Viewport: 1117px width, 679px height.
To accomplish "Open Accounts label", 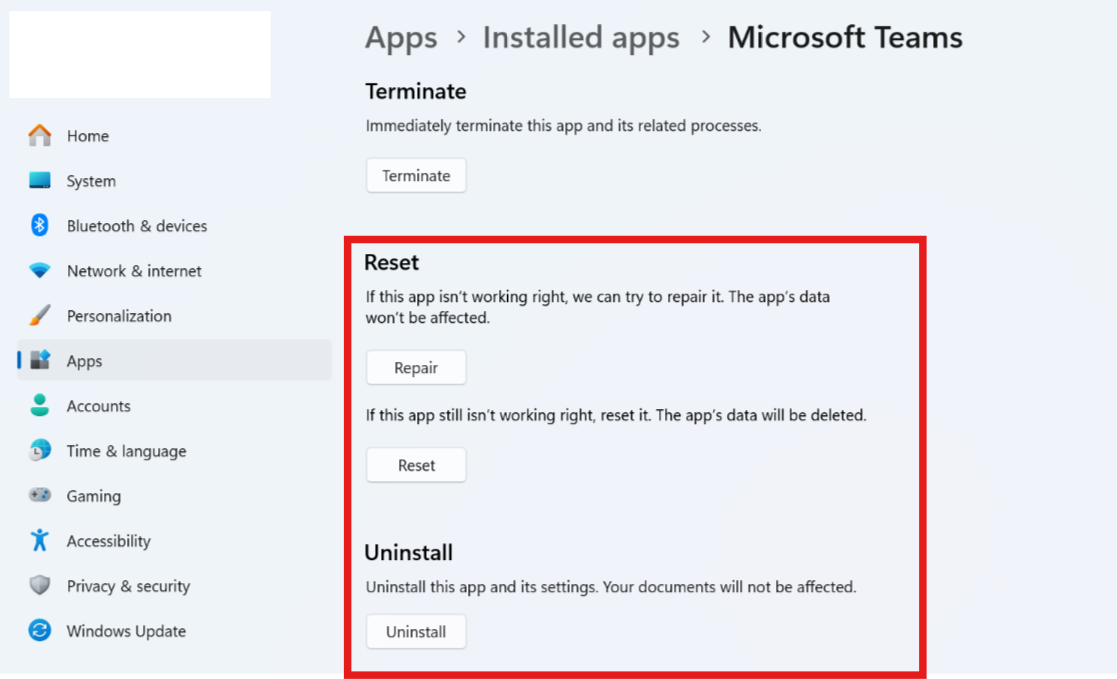I will [x=98, y=406].
